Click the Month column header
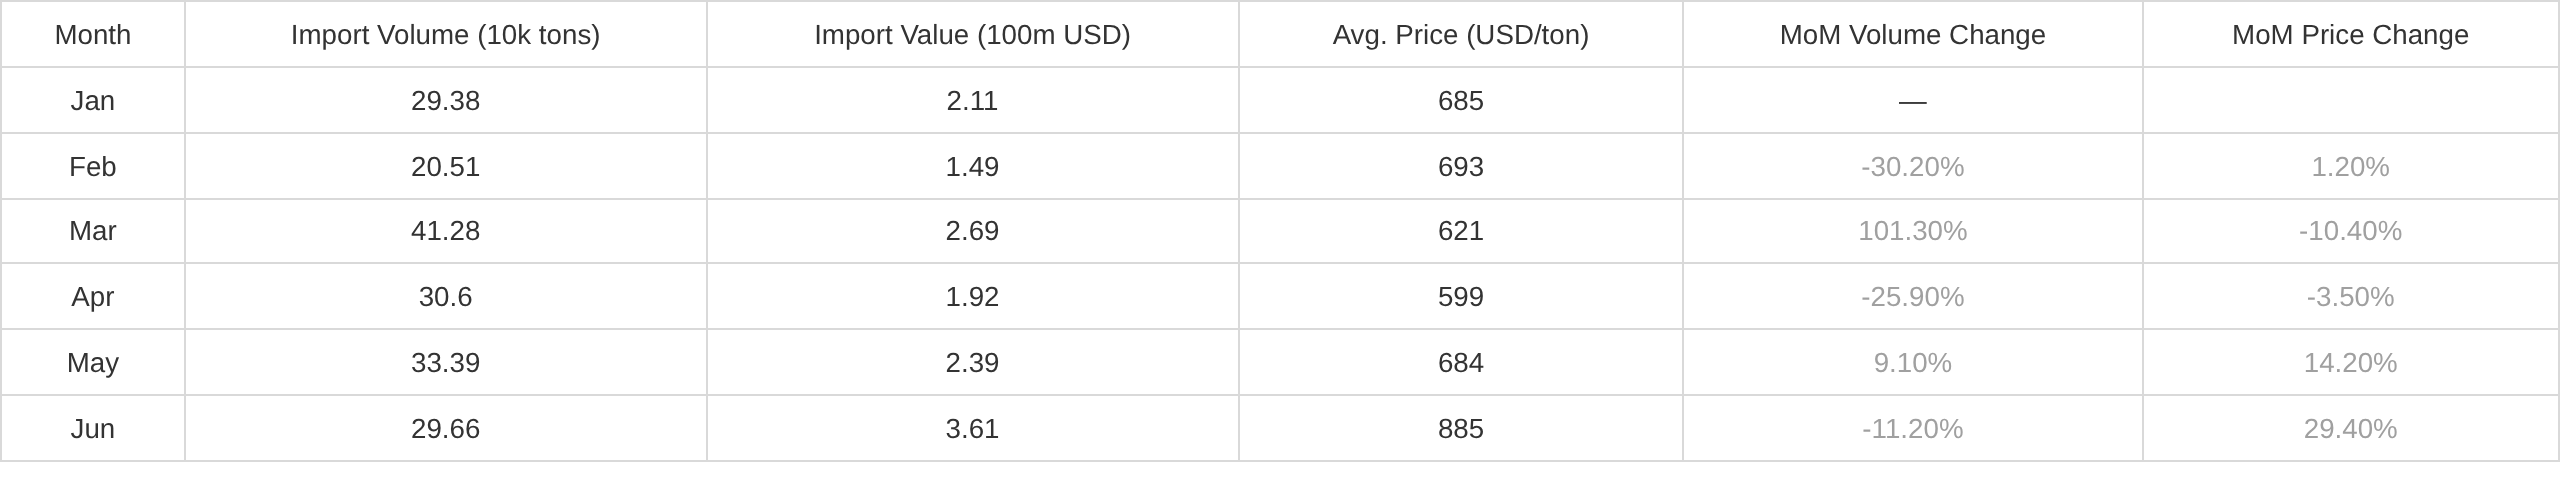This screenshot has width=2560, height=482. click(x=93, y=35)
